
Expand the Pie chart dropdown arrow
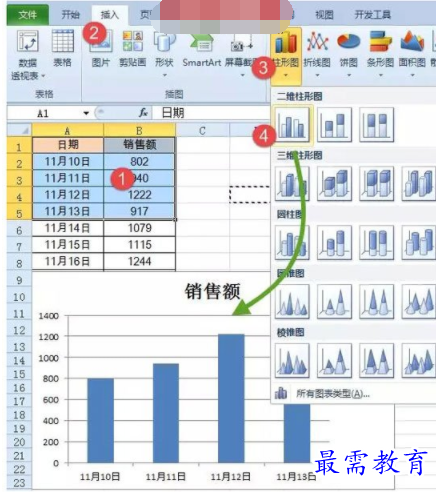349,75
